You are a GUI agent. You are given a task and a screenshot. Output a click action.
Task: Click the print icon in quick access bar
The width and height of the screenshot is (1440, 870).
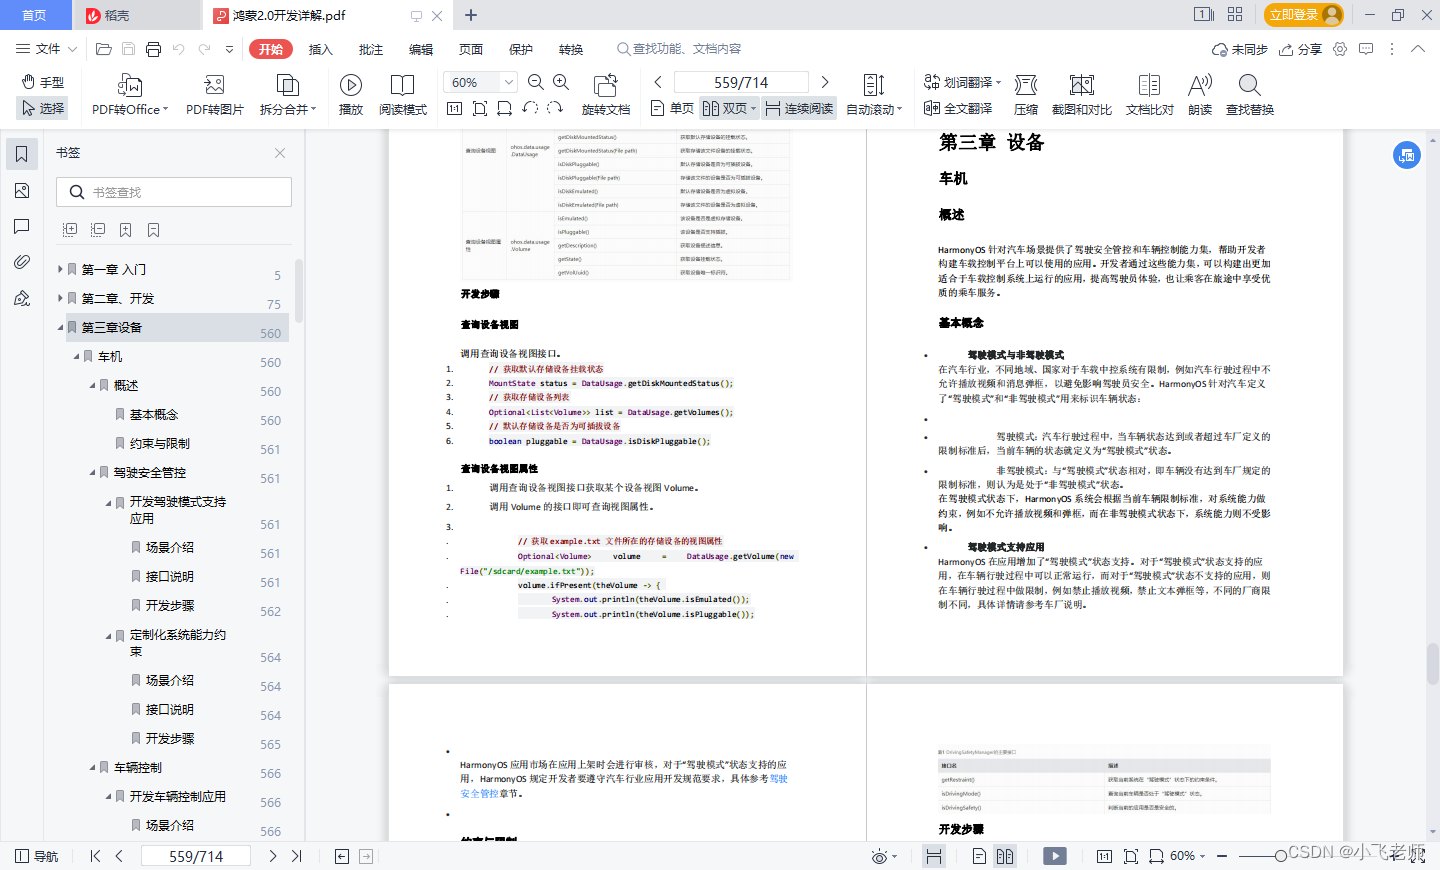tap(153, 49)
